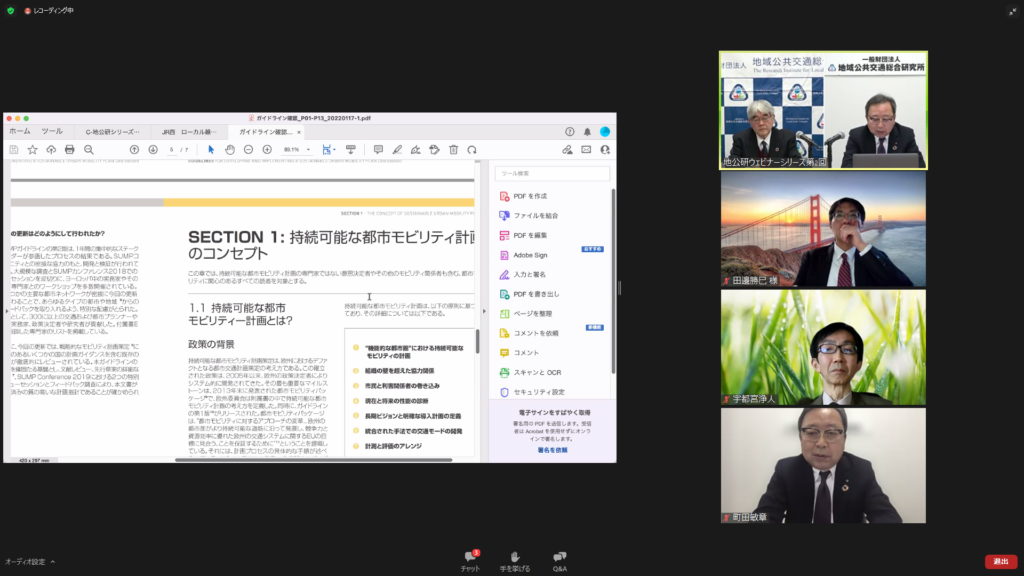Screen dimensions: 1024x576
Task: Open the Zoom chat panel
Action: tap(470, 559)
